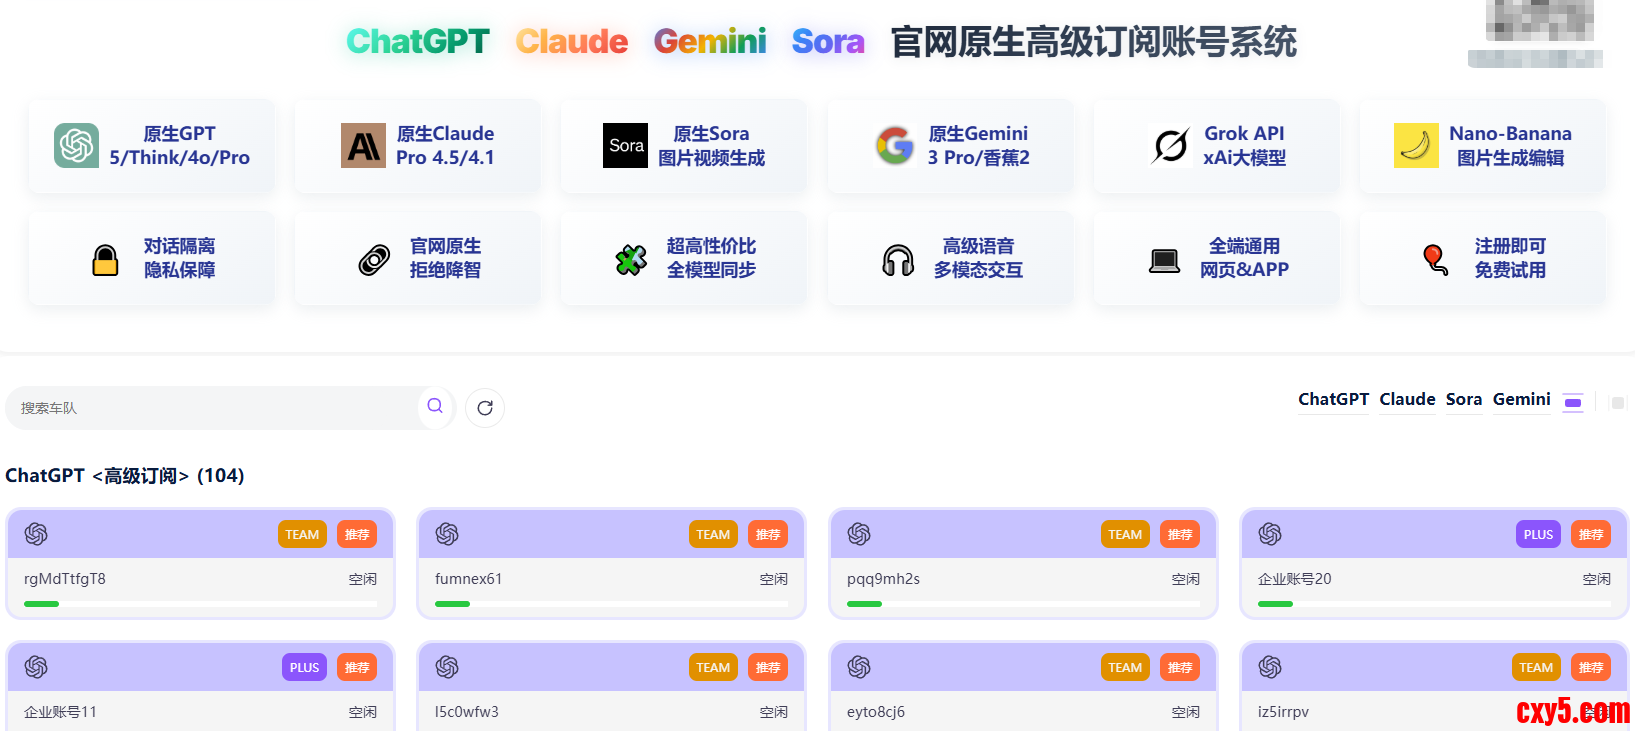Viewport: 1635px width, 731px height.
Task: Click the OpenAI icon on I5c0wfw3 card
Action: point(447,667)
